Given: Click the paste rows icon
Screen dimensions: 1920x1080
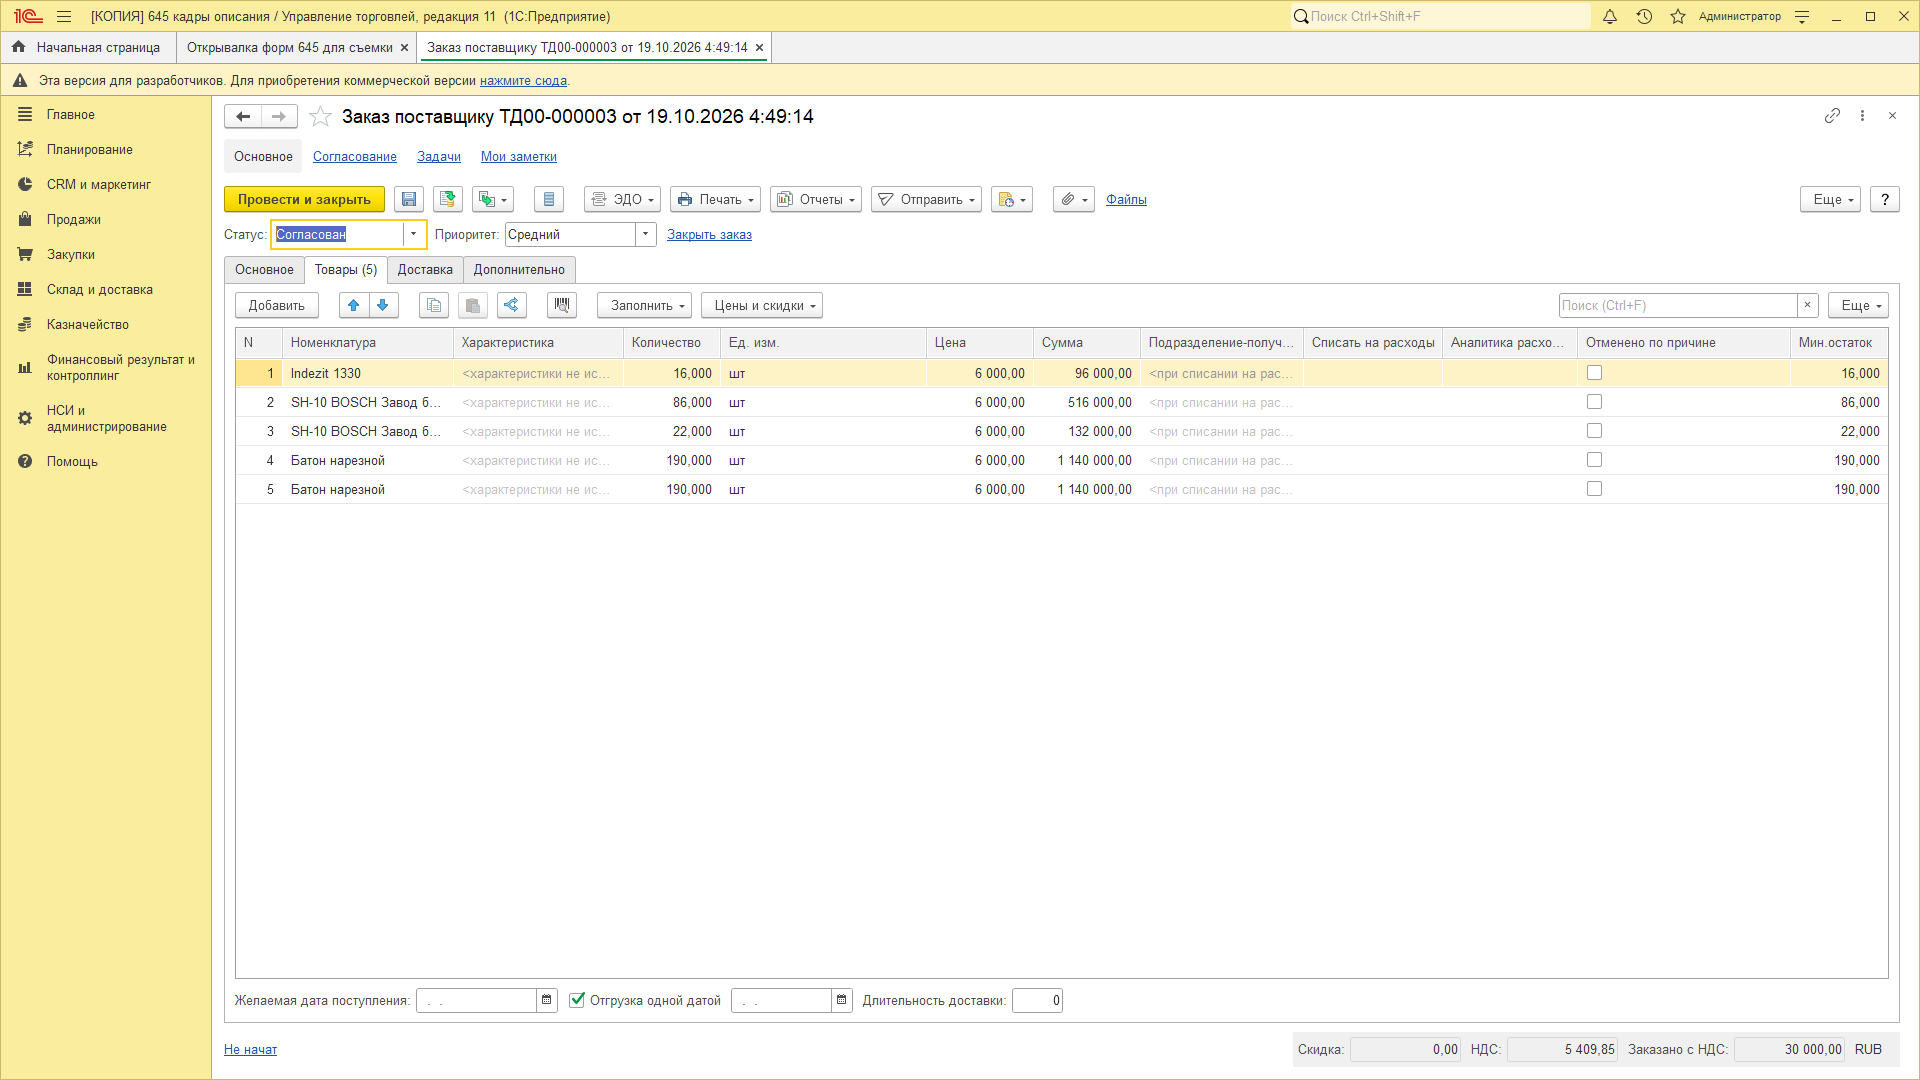Looking at the screenshot, I should point(473,306).
